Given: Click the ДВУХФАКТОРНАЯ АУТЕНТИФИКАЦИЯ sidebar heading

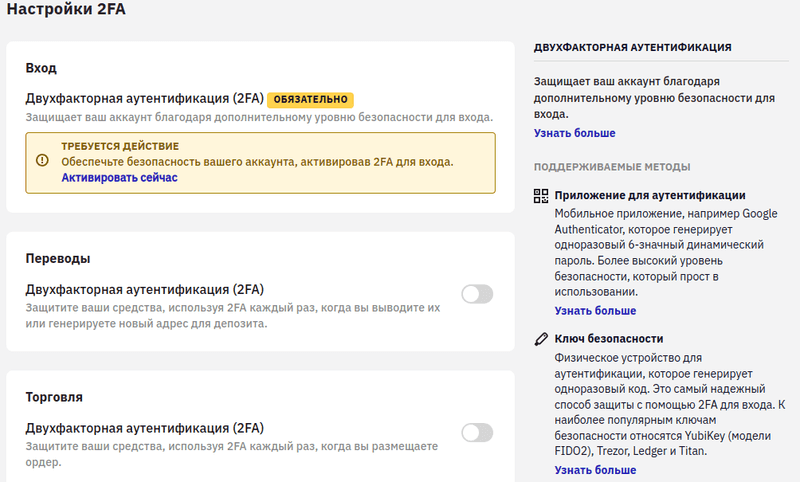Looking at the screenshot, I should tap(633, 47).
